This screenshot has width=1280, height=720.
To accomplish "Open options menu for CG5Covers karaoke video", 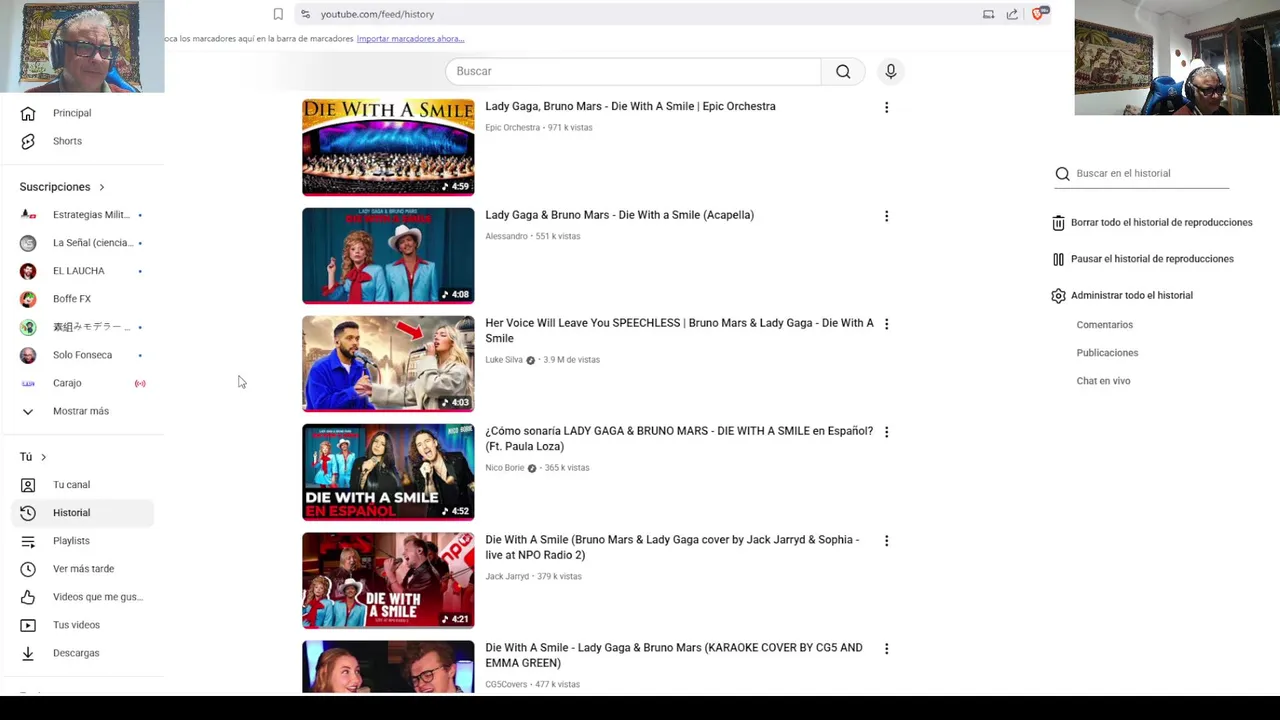I will coord(886,649).
